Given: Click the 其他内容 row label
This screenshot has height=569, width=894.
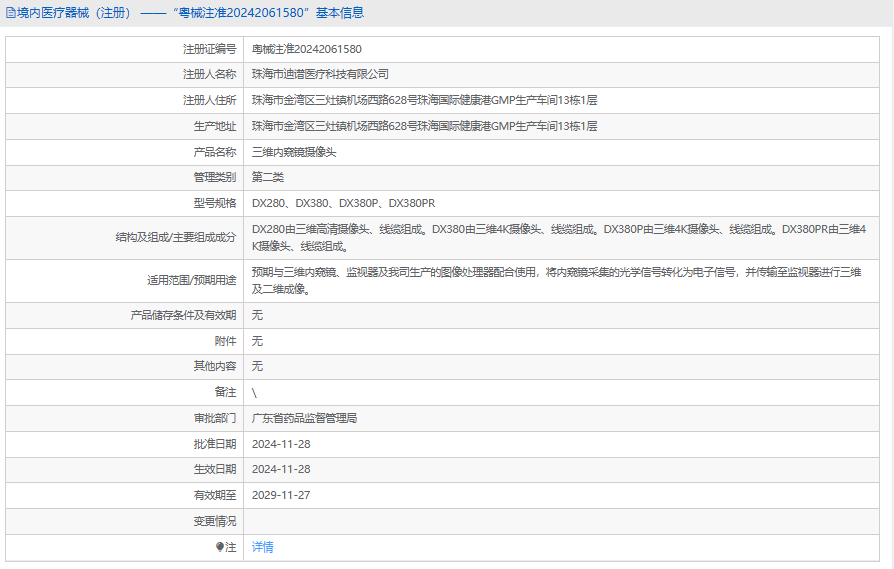Looking at the screenshot, I should [214, 366].
